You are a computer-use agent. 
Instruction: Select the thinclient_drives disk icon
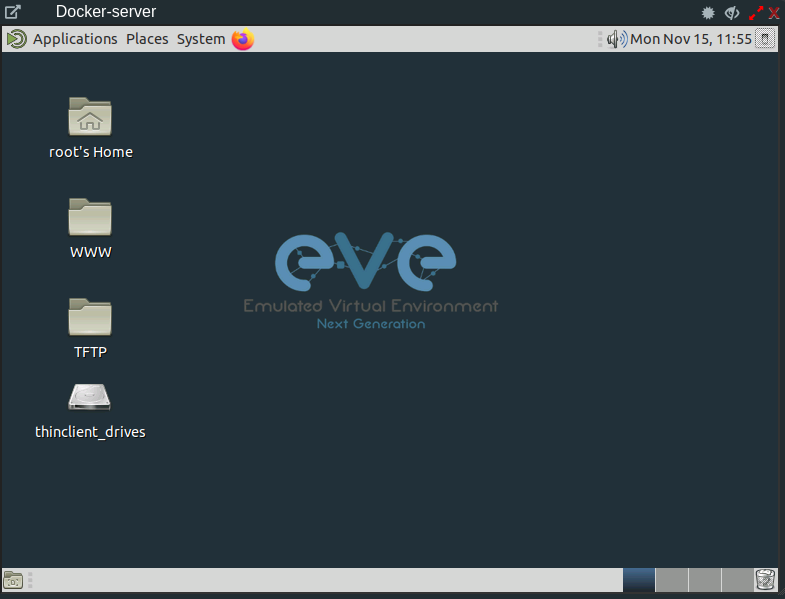point(90,397)
